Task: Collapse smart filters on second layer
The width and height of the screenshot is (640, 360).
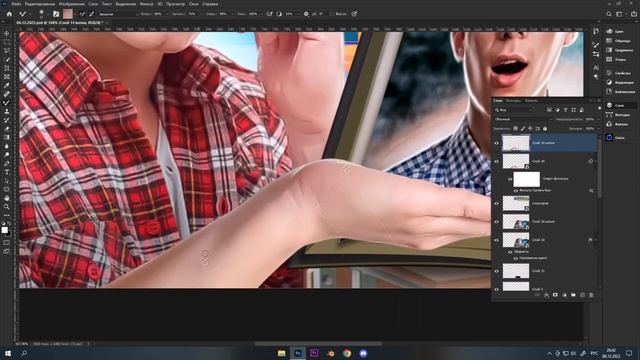Action: tap(596, 161)
